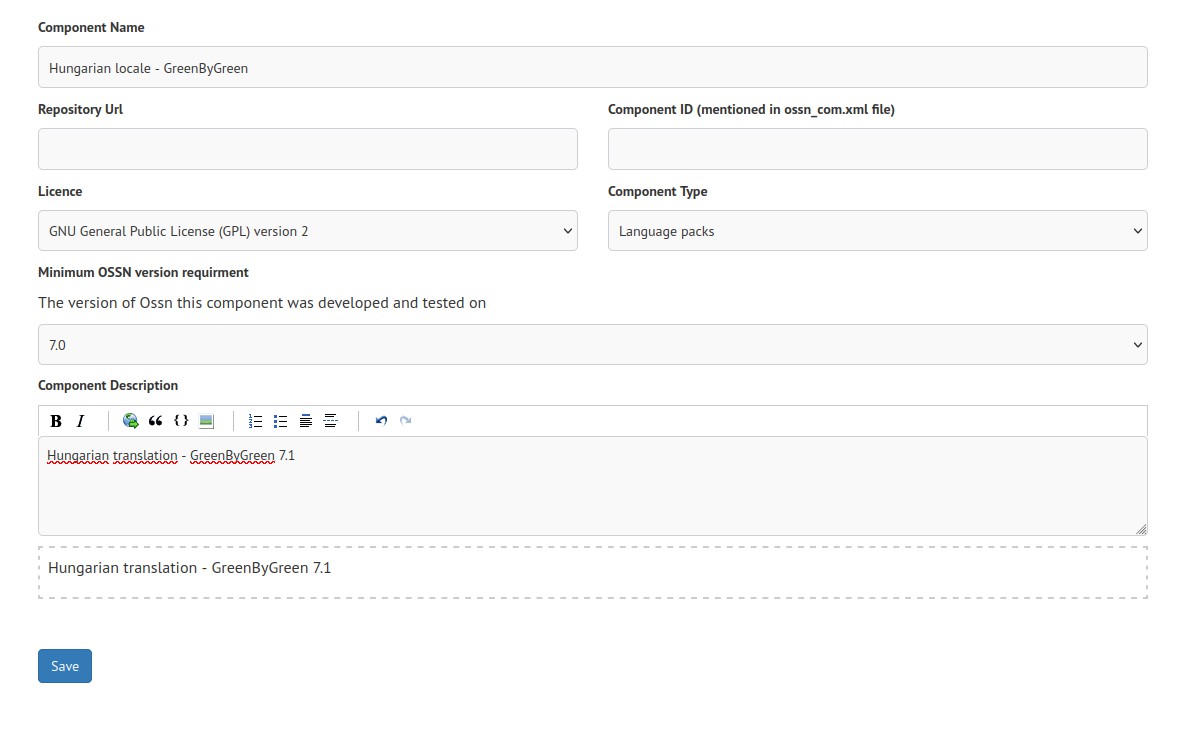Focus the Component Name field
1194x730 pixels.
point(592,68)
